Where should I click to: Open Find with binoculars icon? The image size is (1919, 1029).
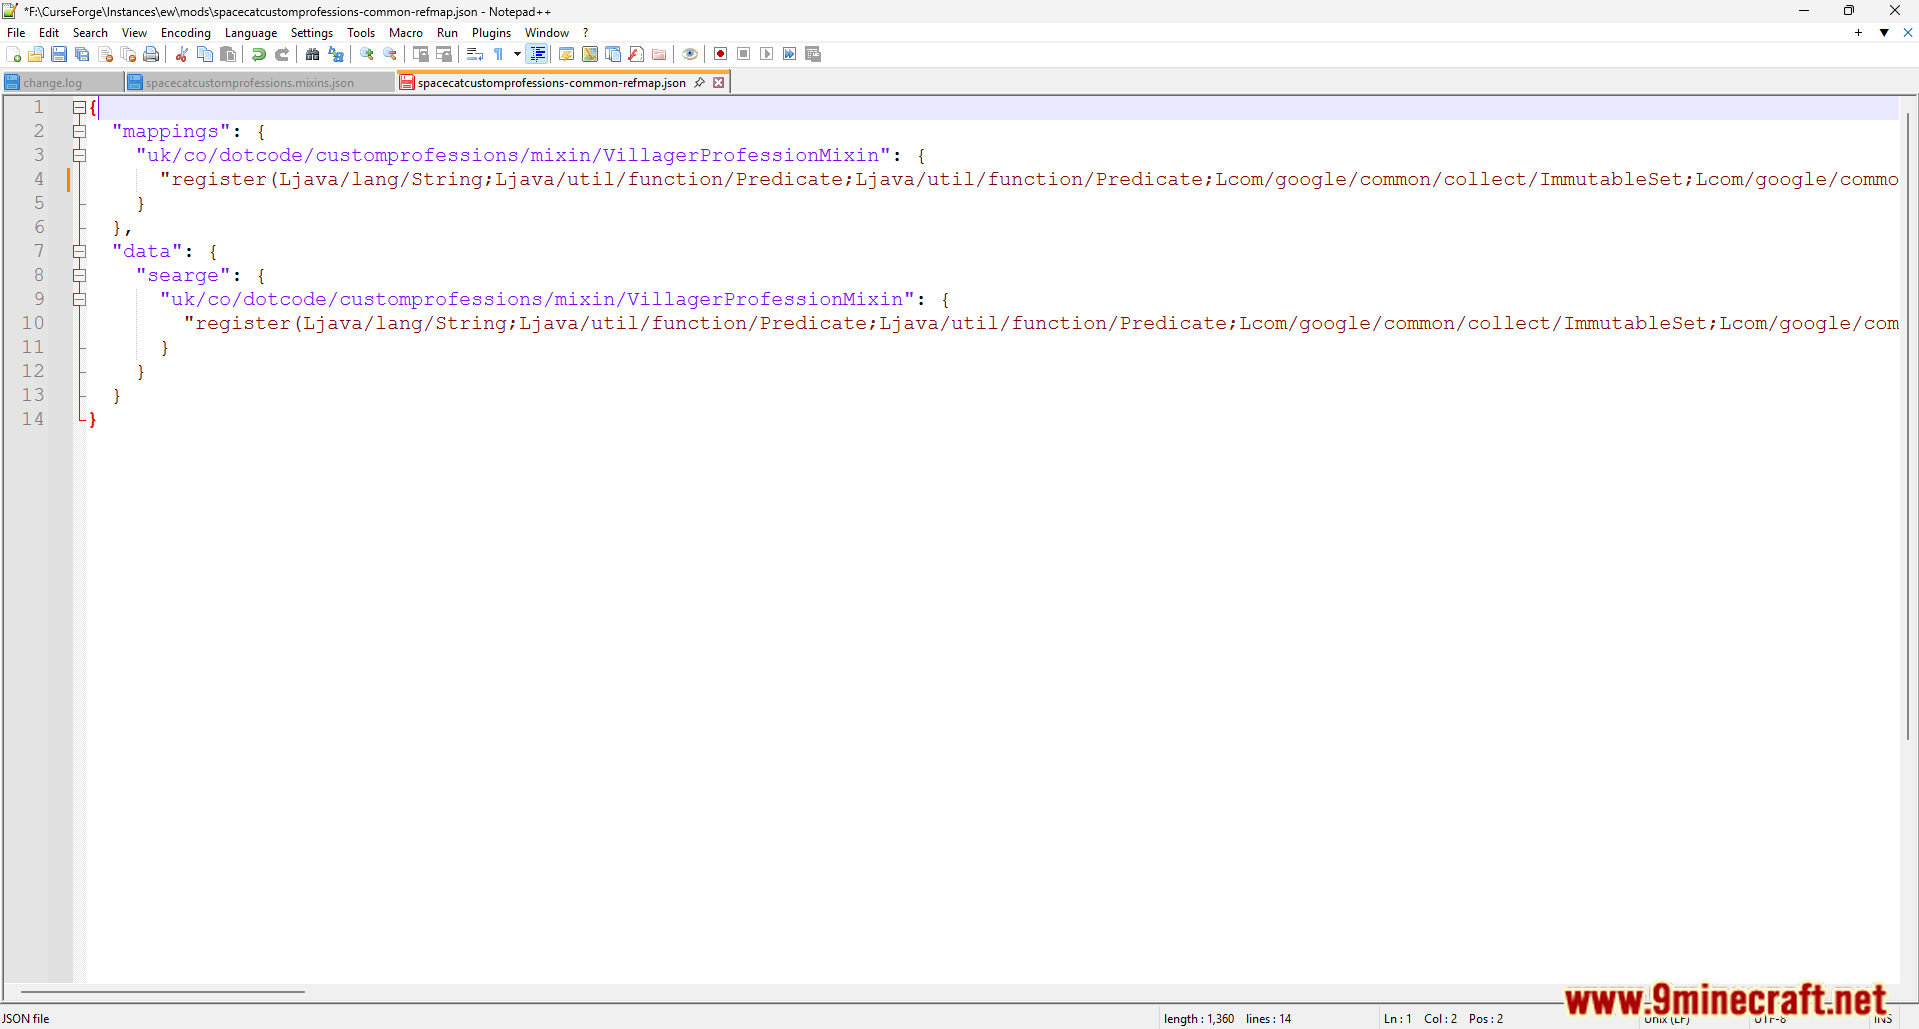pos(313,54)
